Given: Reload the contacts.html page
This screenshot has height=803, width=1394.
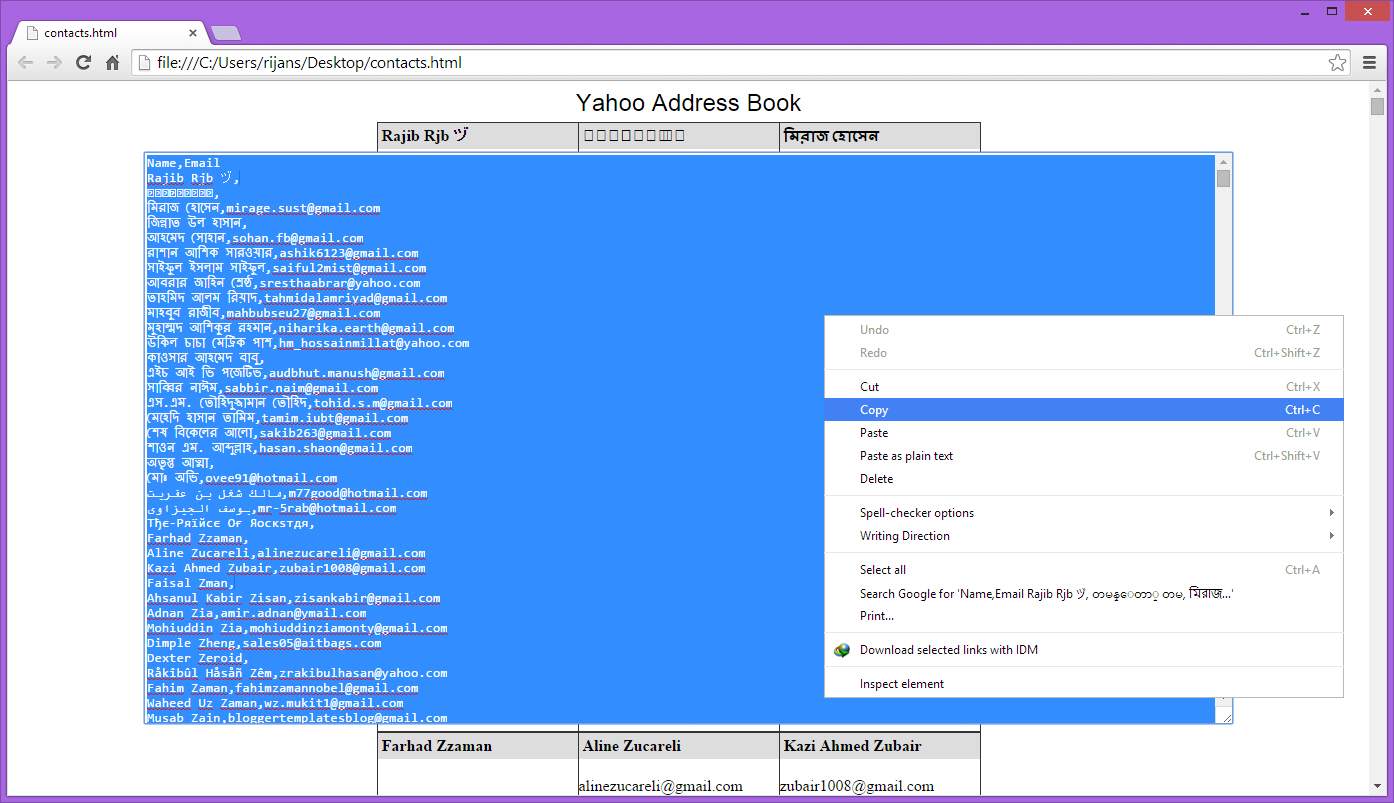Looking at the screenshot, I should [84, 63].
